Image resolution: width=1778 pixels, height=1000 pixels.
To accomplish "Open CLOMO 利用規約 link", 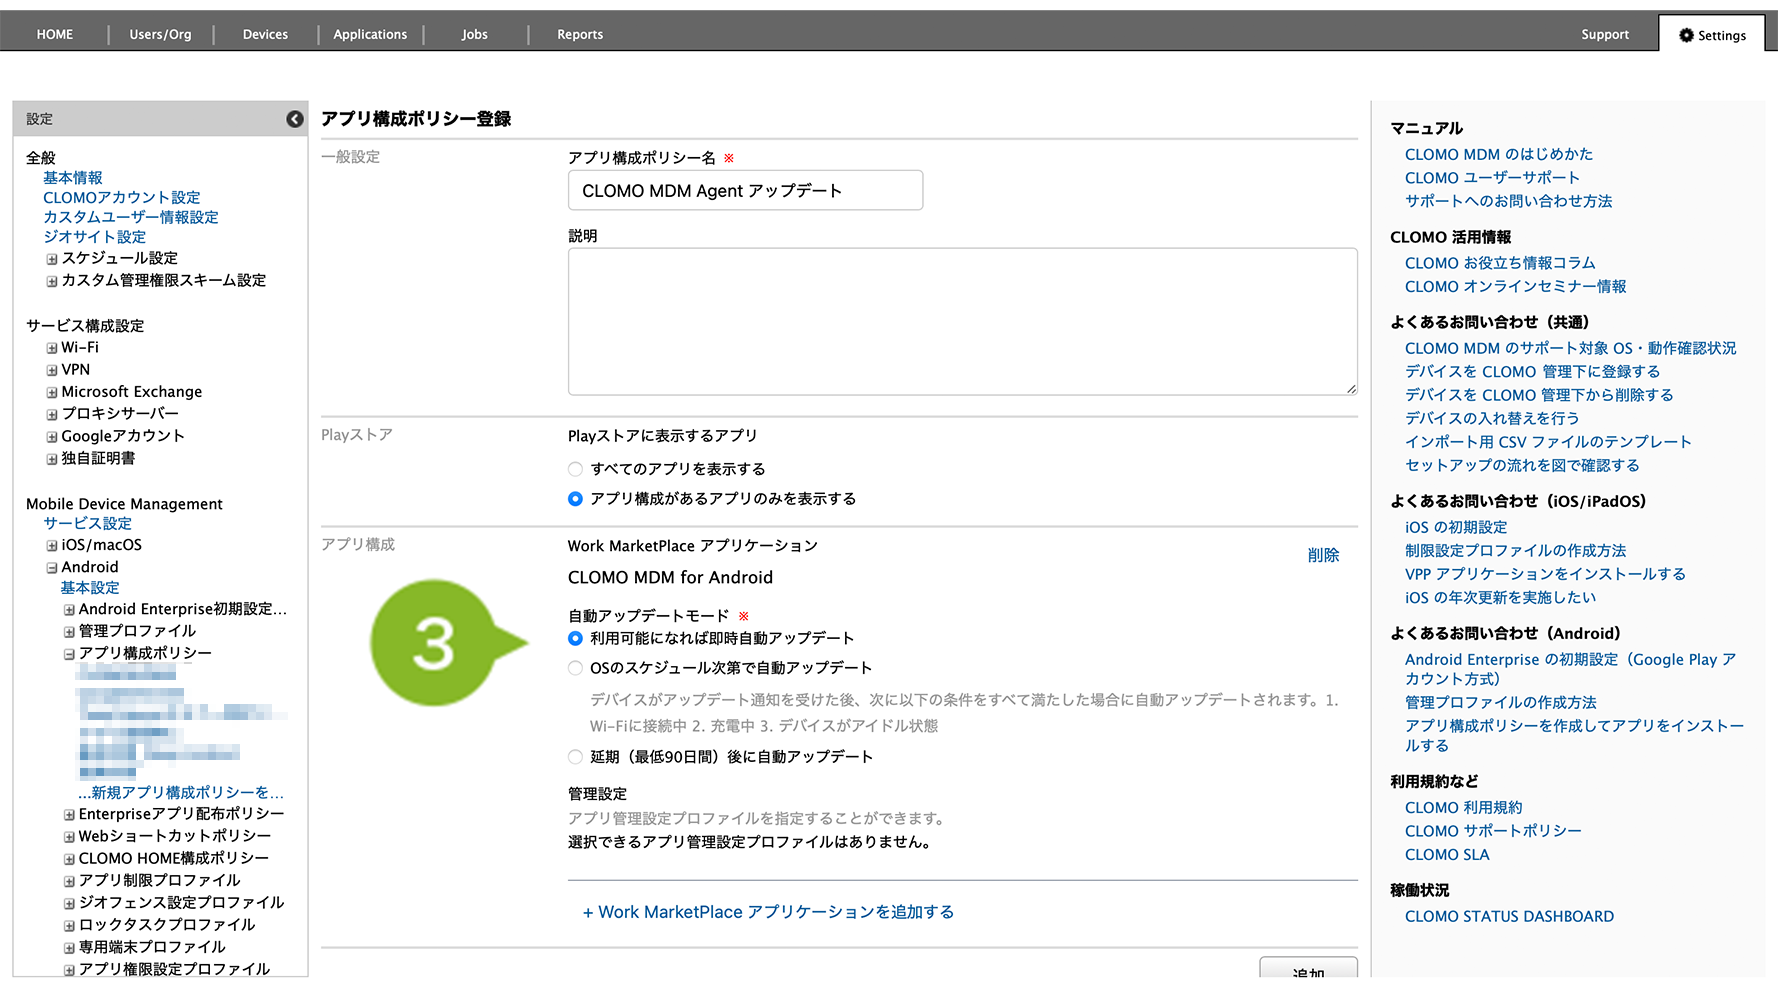I will click(x=1464, y=807).
